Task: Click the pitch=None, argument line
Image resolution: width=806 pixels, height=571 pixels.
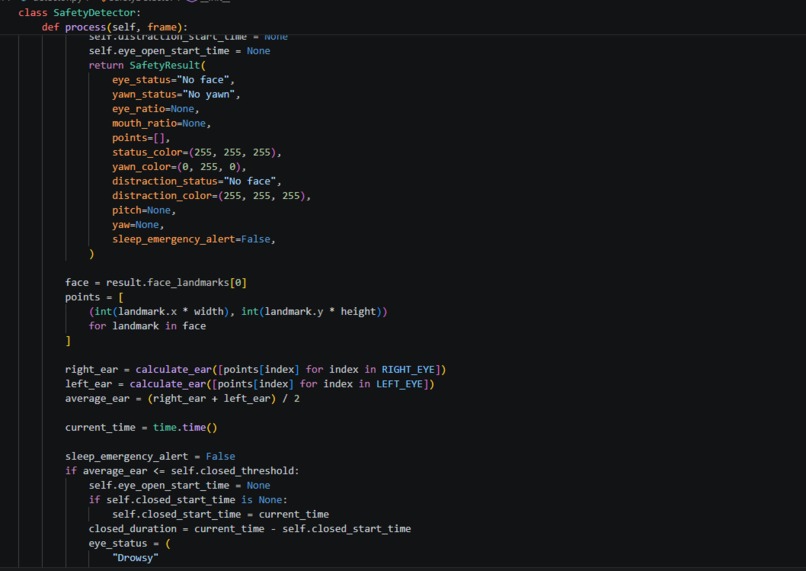Action: tap(144, 210)
